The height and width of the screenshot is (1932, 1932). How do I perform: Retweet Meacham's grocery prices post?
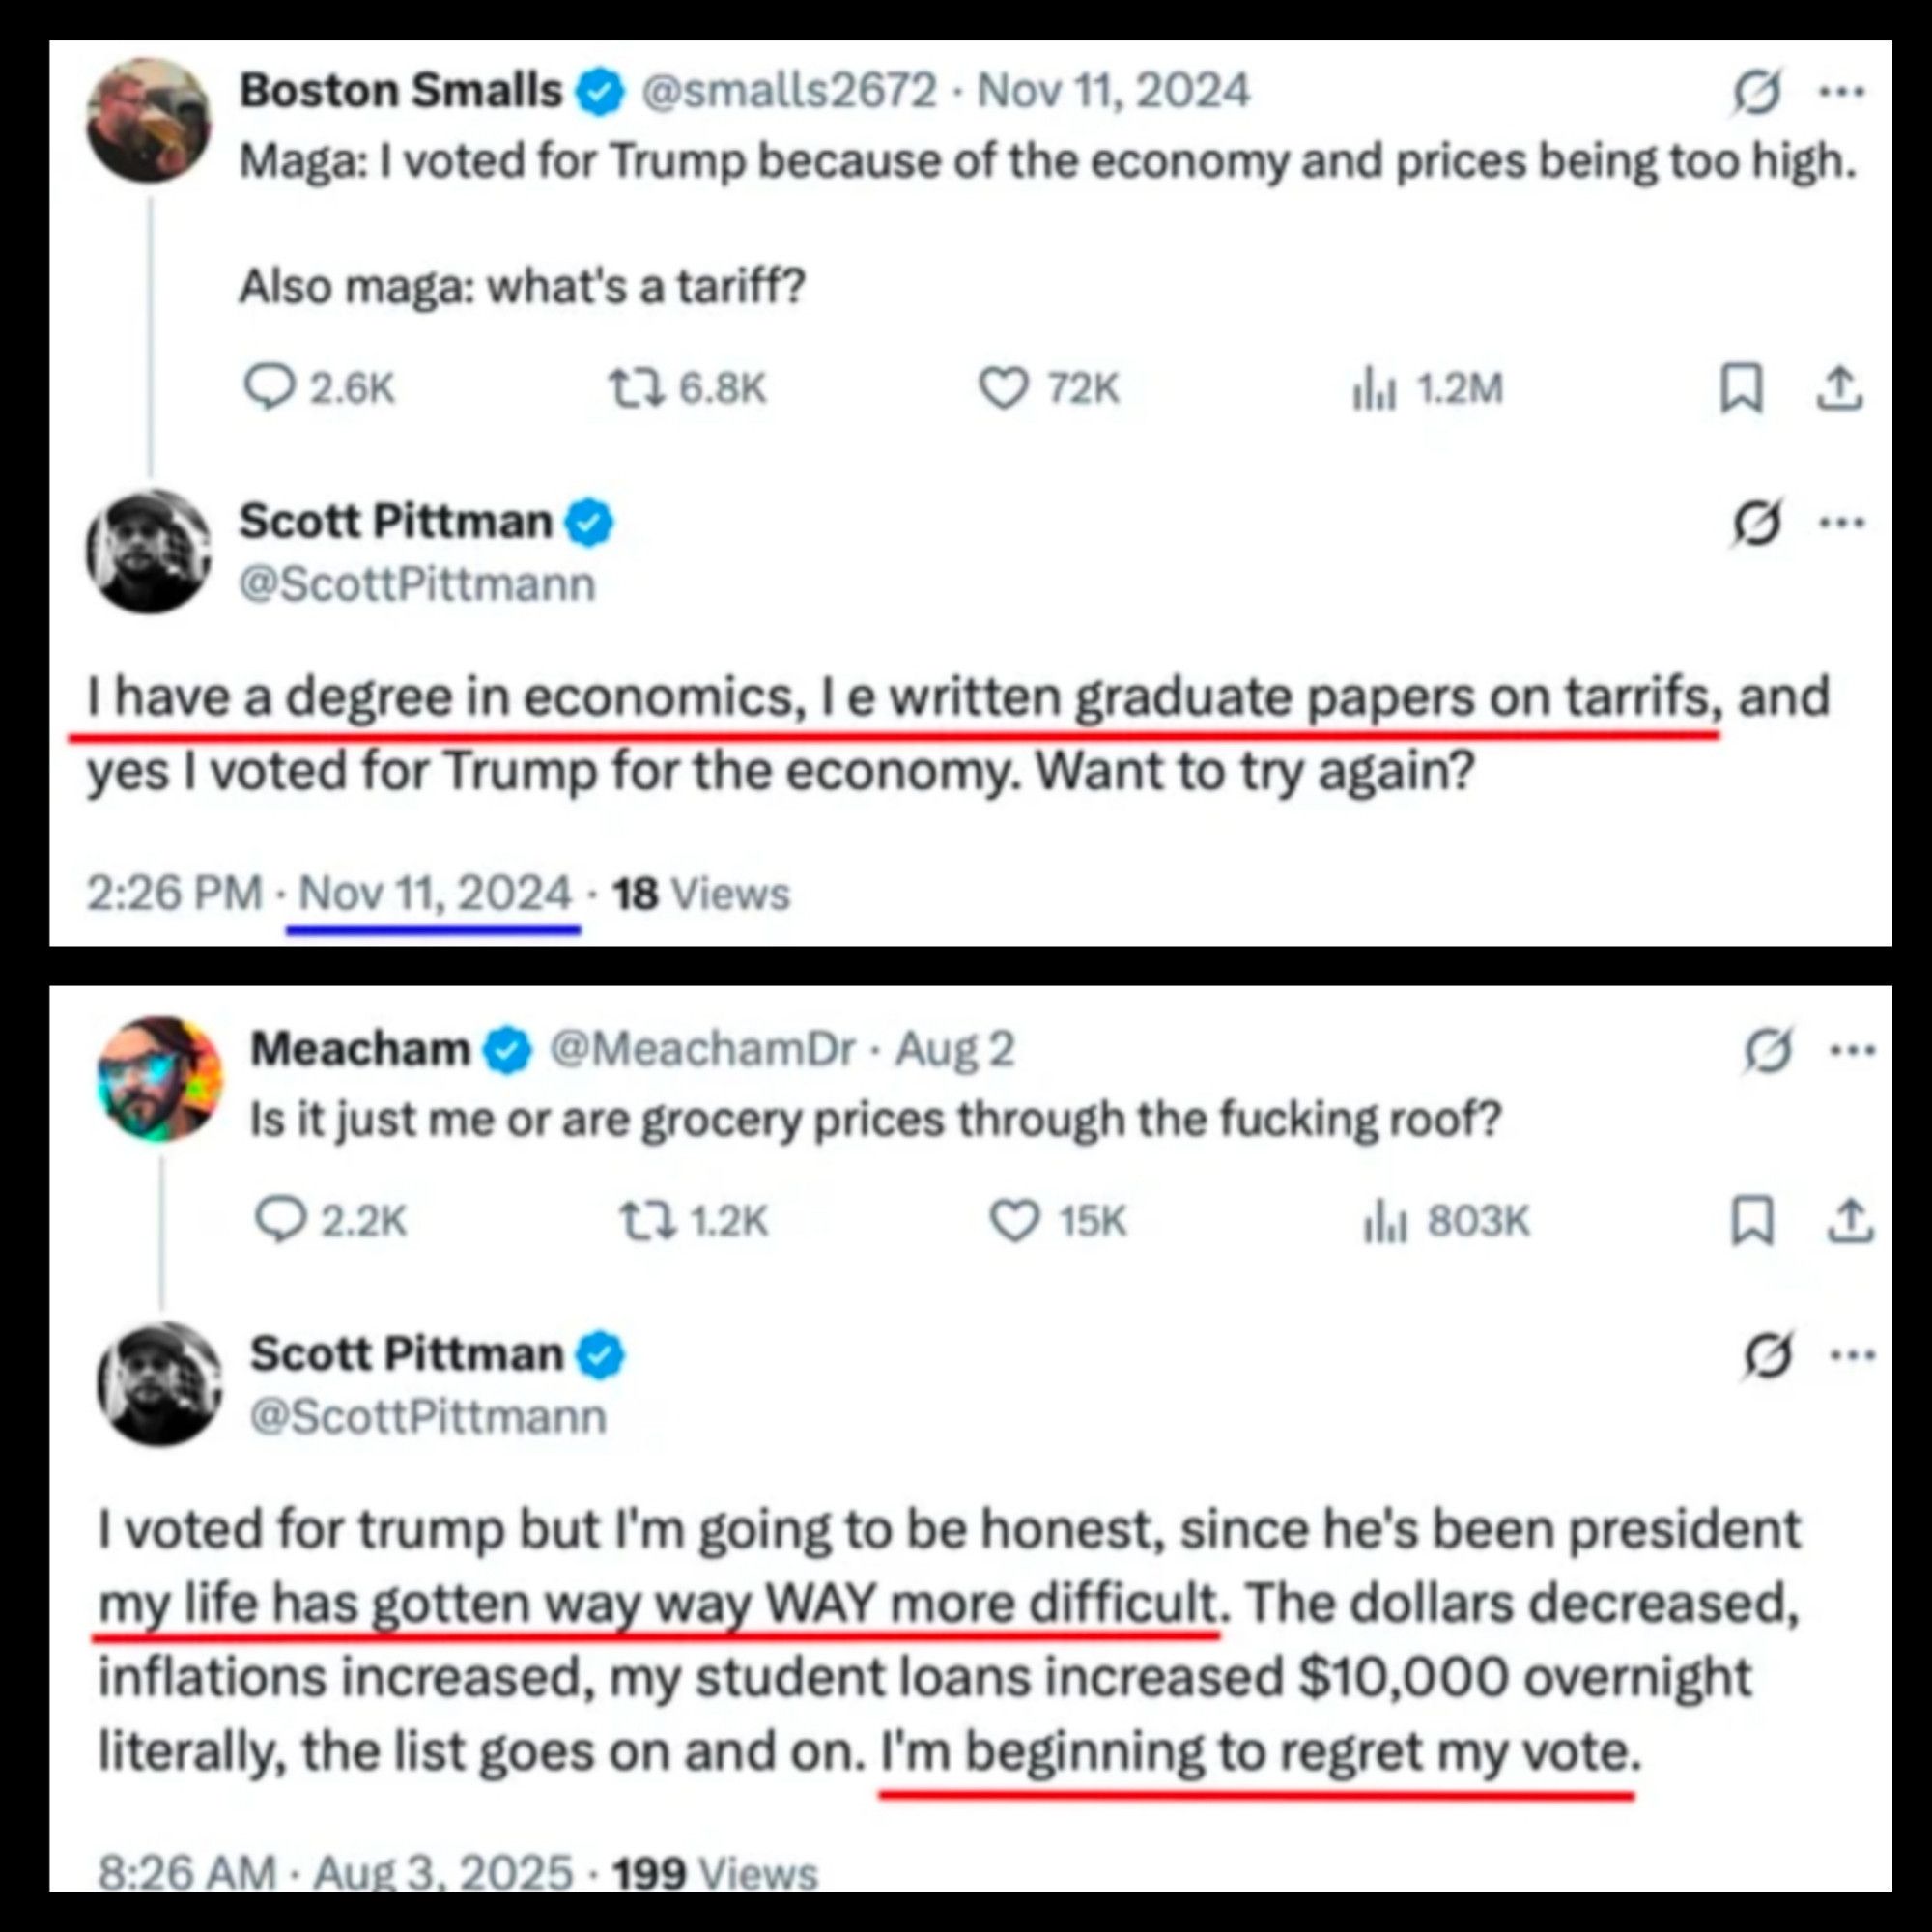point(646,1221)
